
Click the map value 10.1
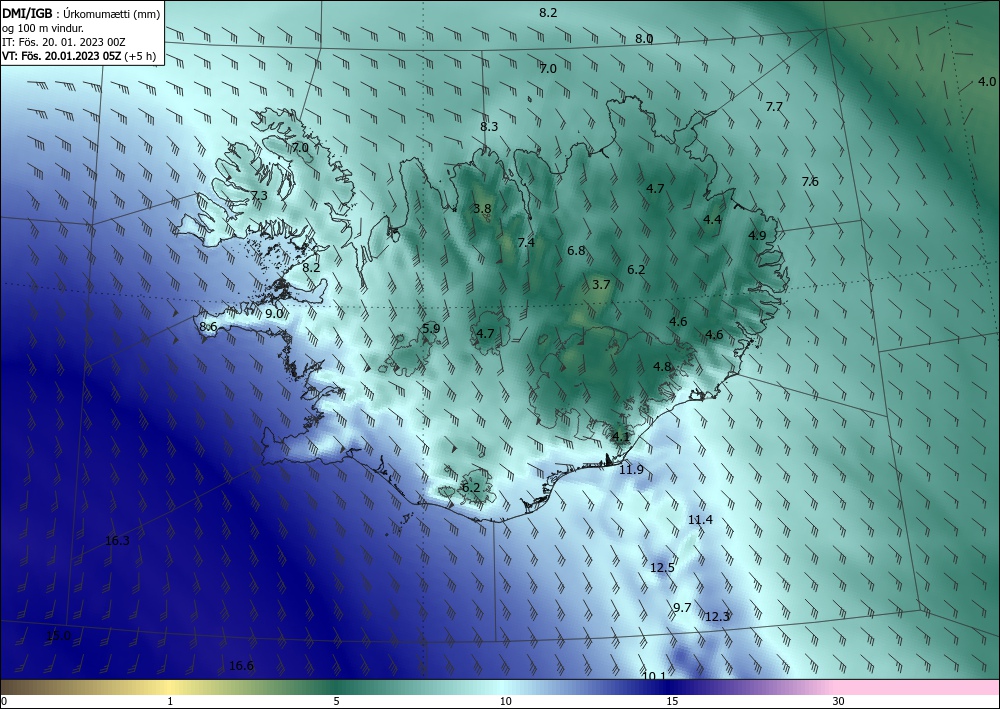[654, 676]
